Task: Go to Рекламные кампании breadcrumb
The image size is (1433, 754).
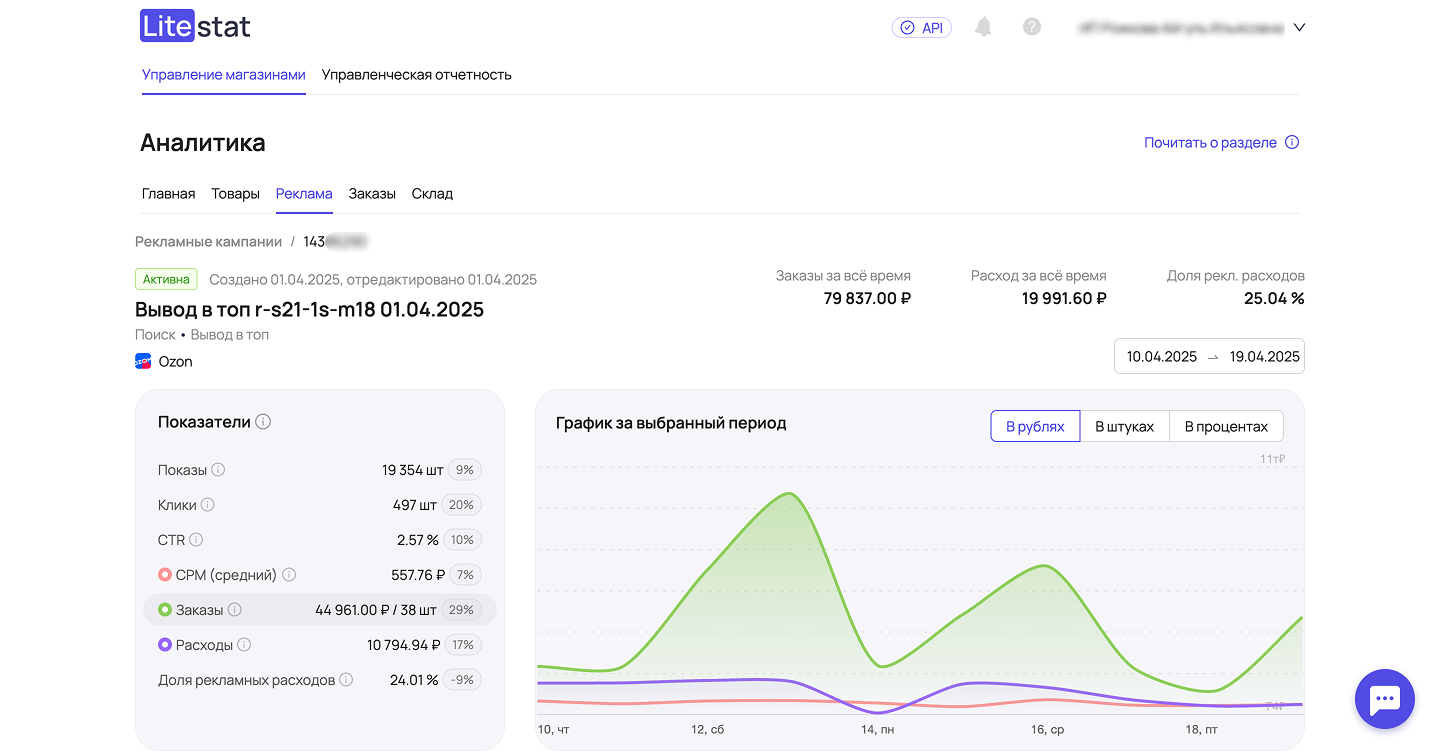Action: 208,242
